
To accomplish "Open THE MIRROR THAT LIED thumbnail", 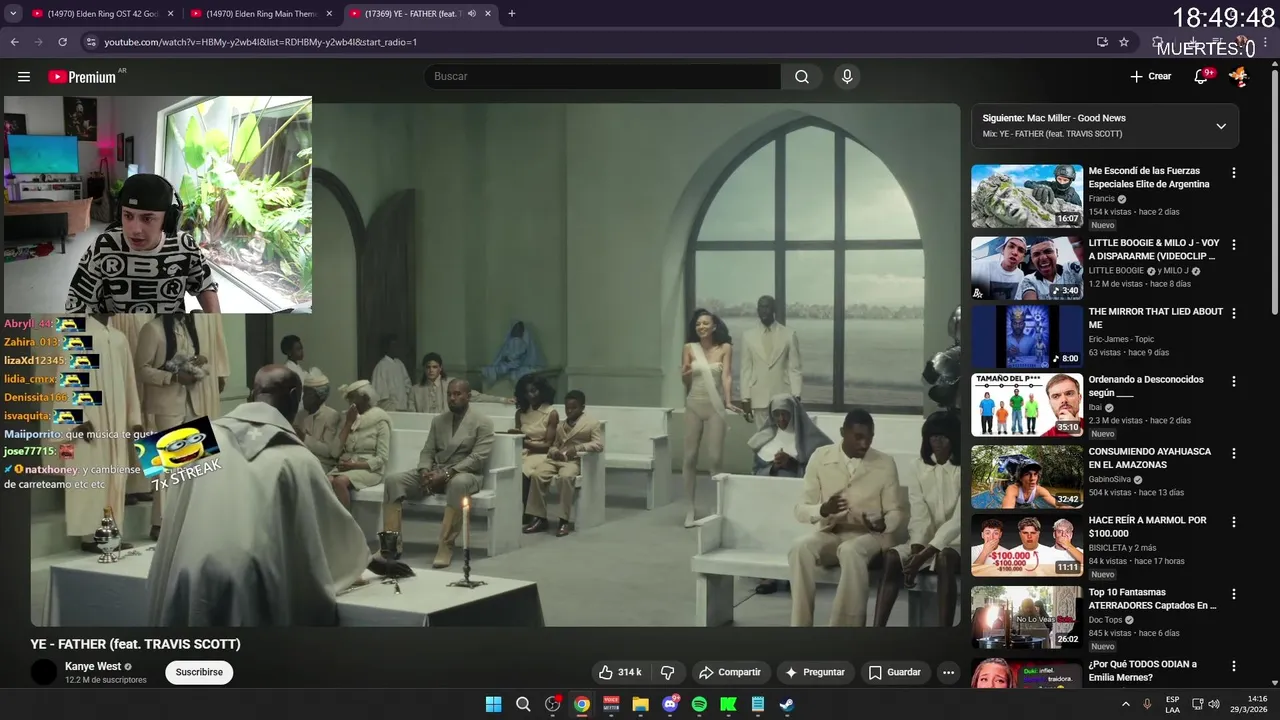I will pyautogui.click(x=1027, y=336).
